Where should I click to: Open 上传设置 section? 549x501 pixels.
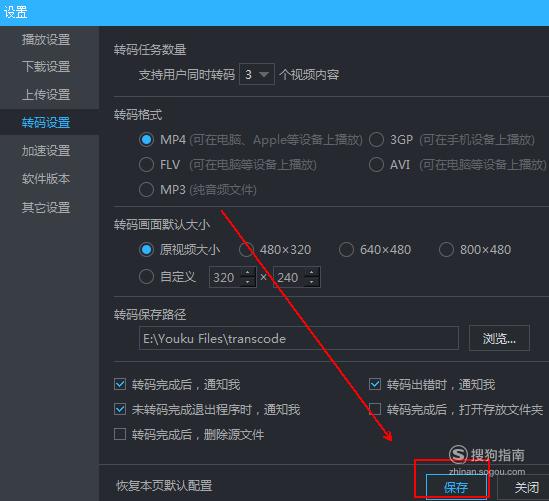46,95
